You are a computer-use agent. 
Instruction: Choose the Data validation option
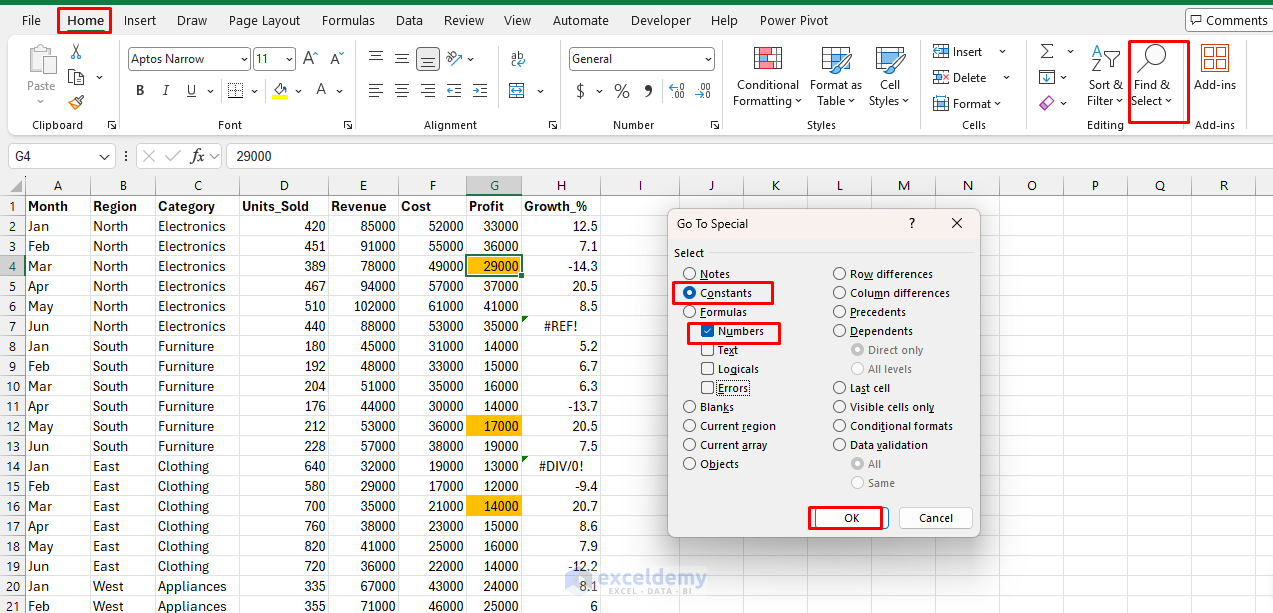(x=880, y=445)
